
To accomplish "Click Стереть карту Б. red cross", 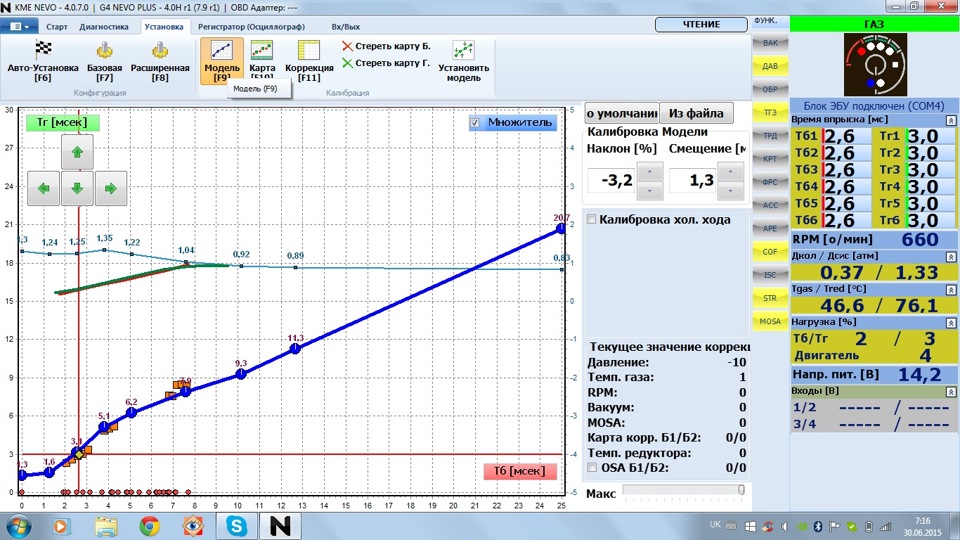I will click(x=347, y=46).
